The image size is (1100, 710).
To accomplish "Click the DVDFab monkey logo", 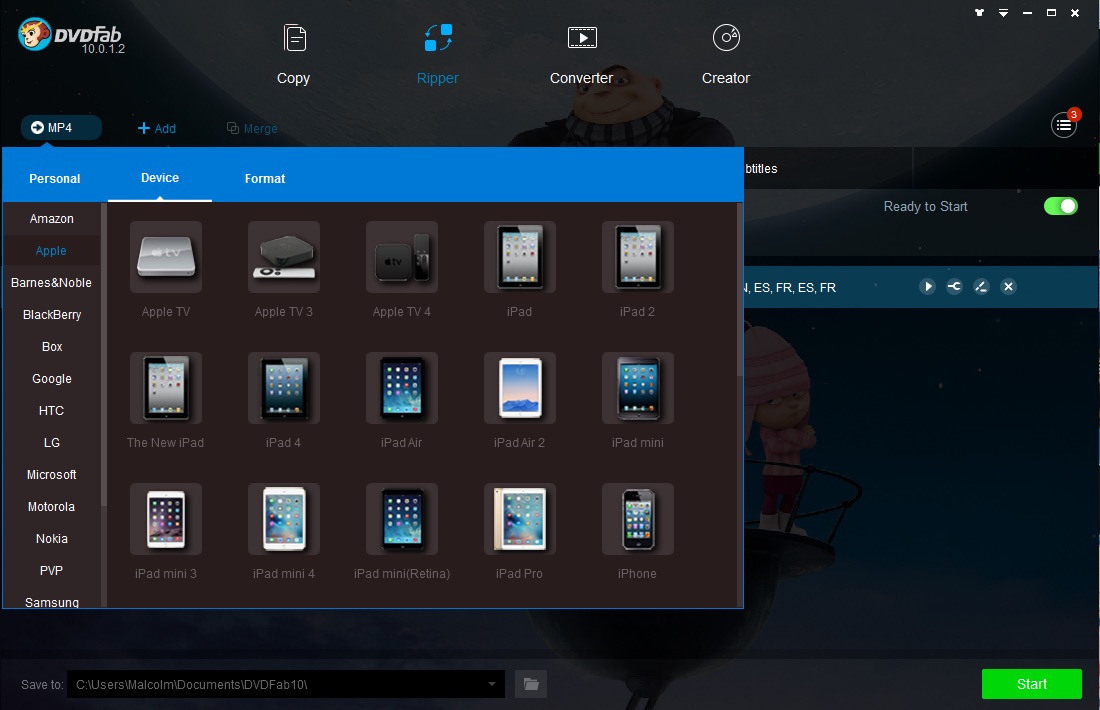I will point(34,34).
